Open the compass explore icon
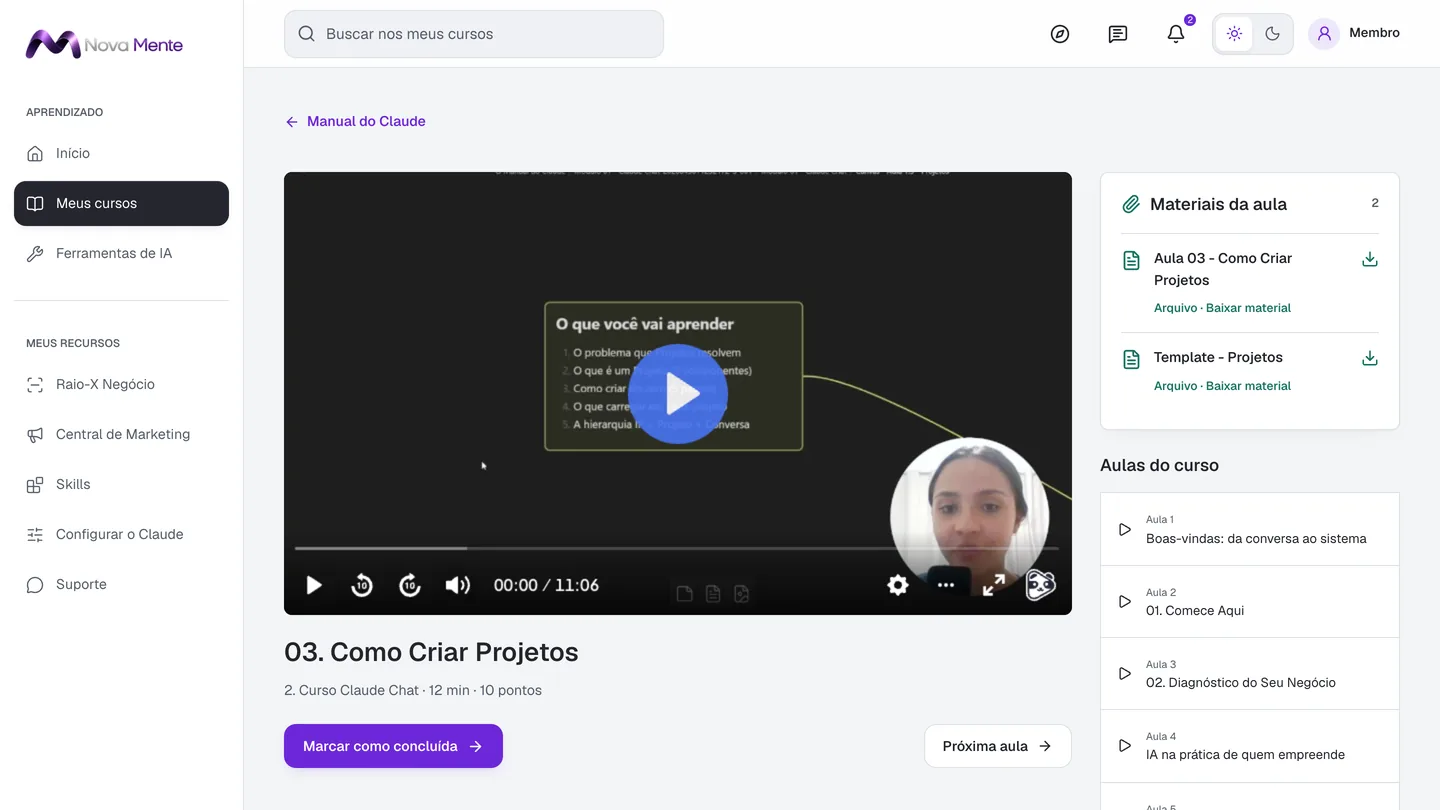Image resolution: width=1440 pixels, height=810 pixels. [1060, 34]
